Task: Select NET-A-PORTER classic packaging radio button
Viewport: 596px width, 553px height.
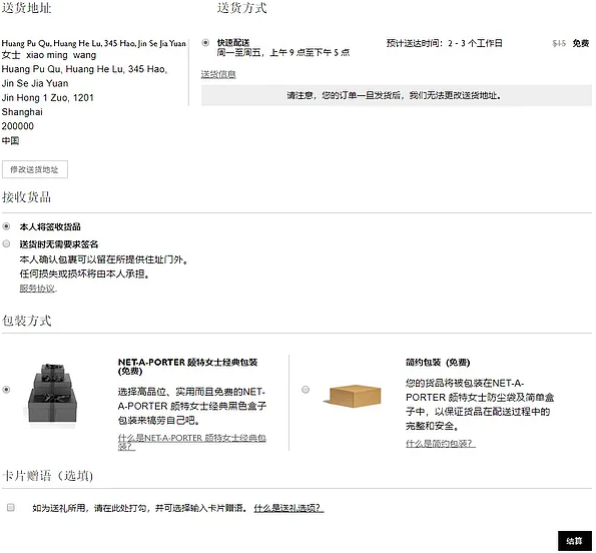Action: [6, 390]
